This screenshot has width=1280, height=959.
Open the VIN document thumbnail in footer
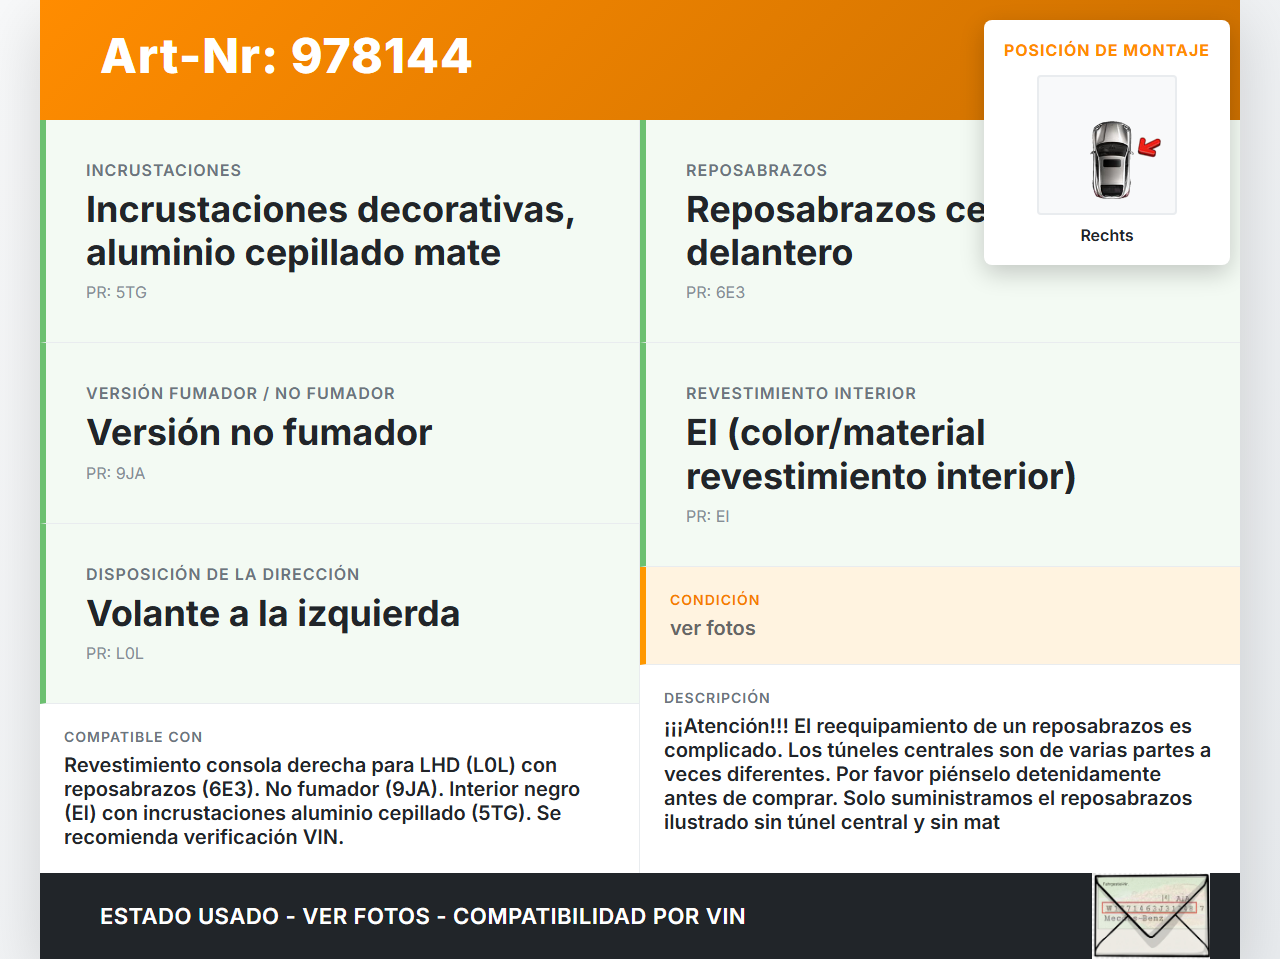point(1151,915)
